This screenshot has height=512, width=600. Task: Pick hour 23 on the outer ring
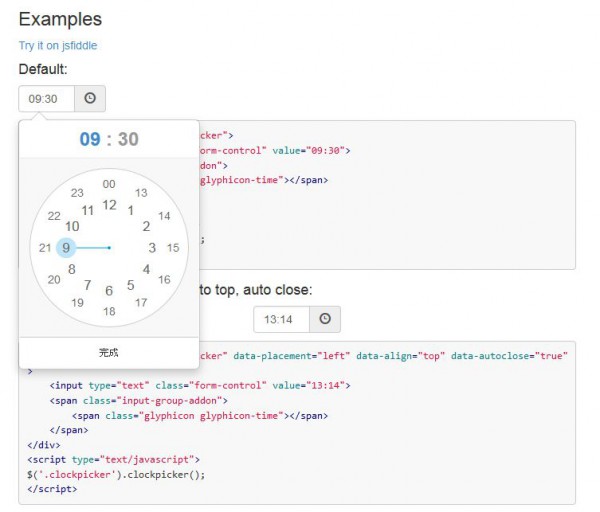[x=77, y=193]
